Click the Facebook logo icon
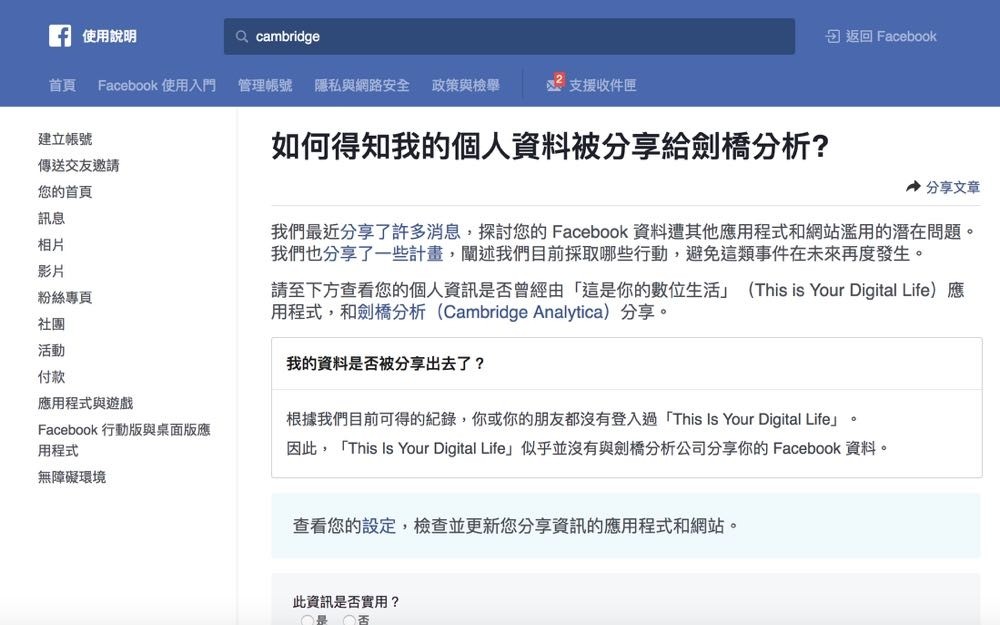The width and height of the screenshot is (1000, 625). pyautogui.click(x=60, y=36)
